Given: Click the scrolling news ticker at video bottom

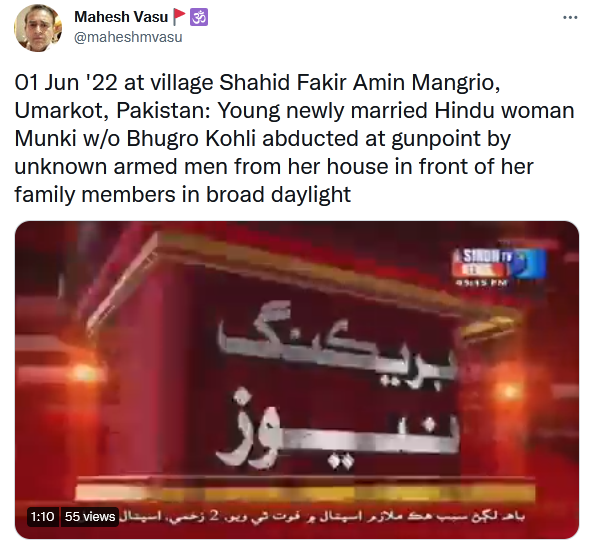Looking at the screenshot, I should coord(323,516).
